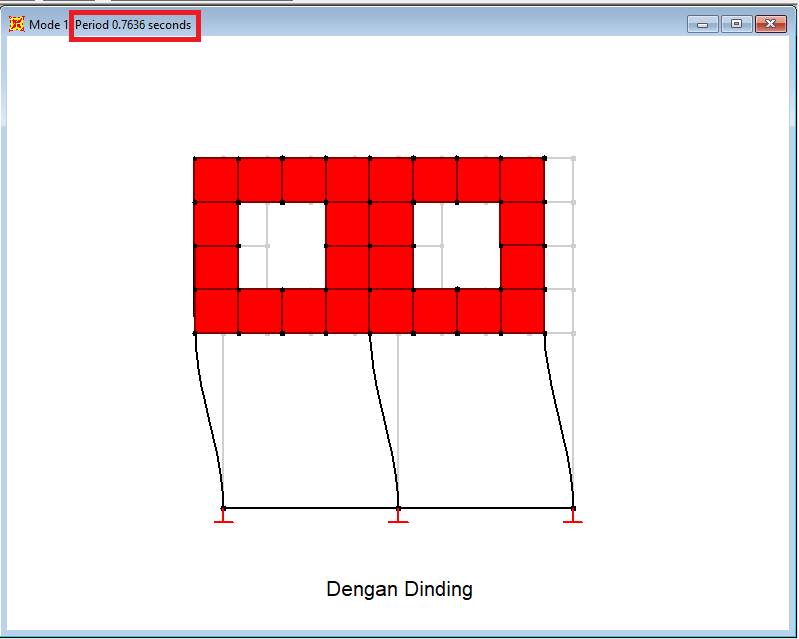Select the right red support symbol
The height and width of the screenshot is (639, 799).
tap(573, 517)
